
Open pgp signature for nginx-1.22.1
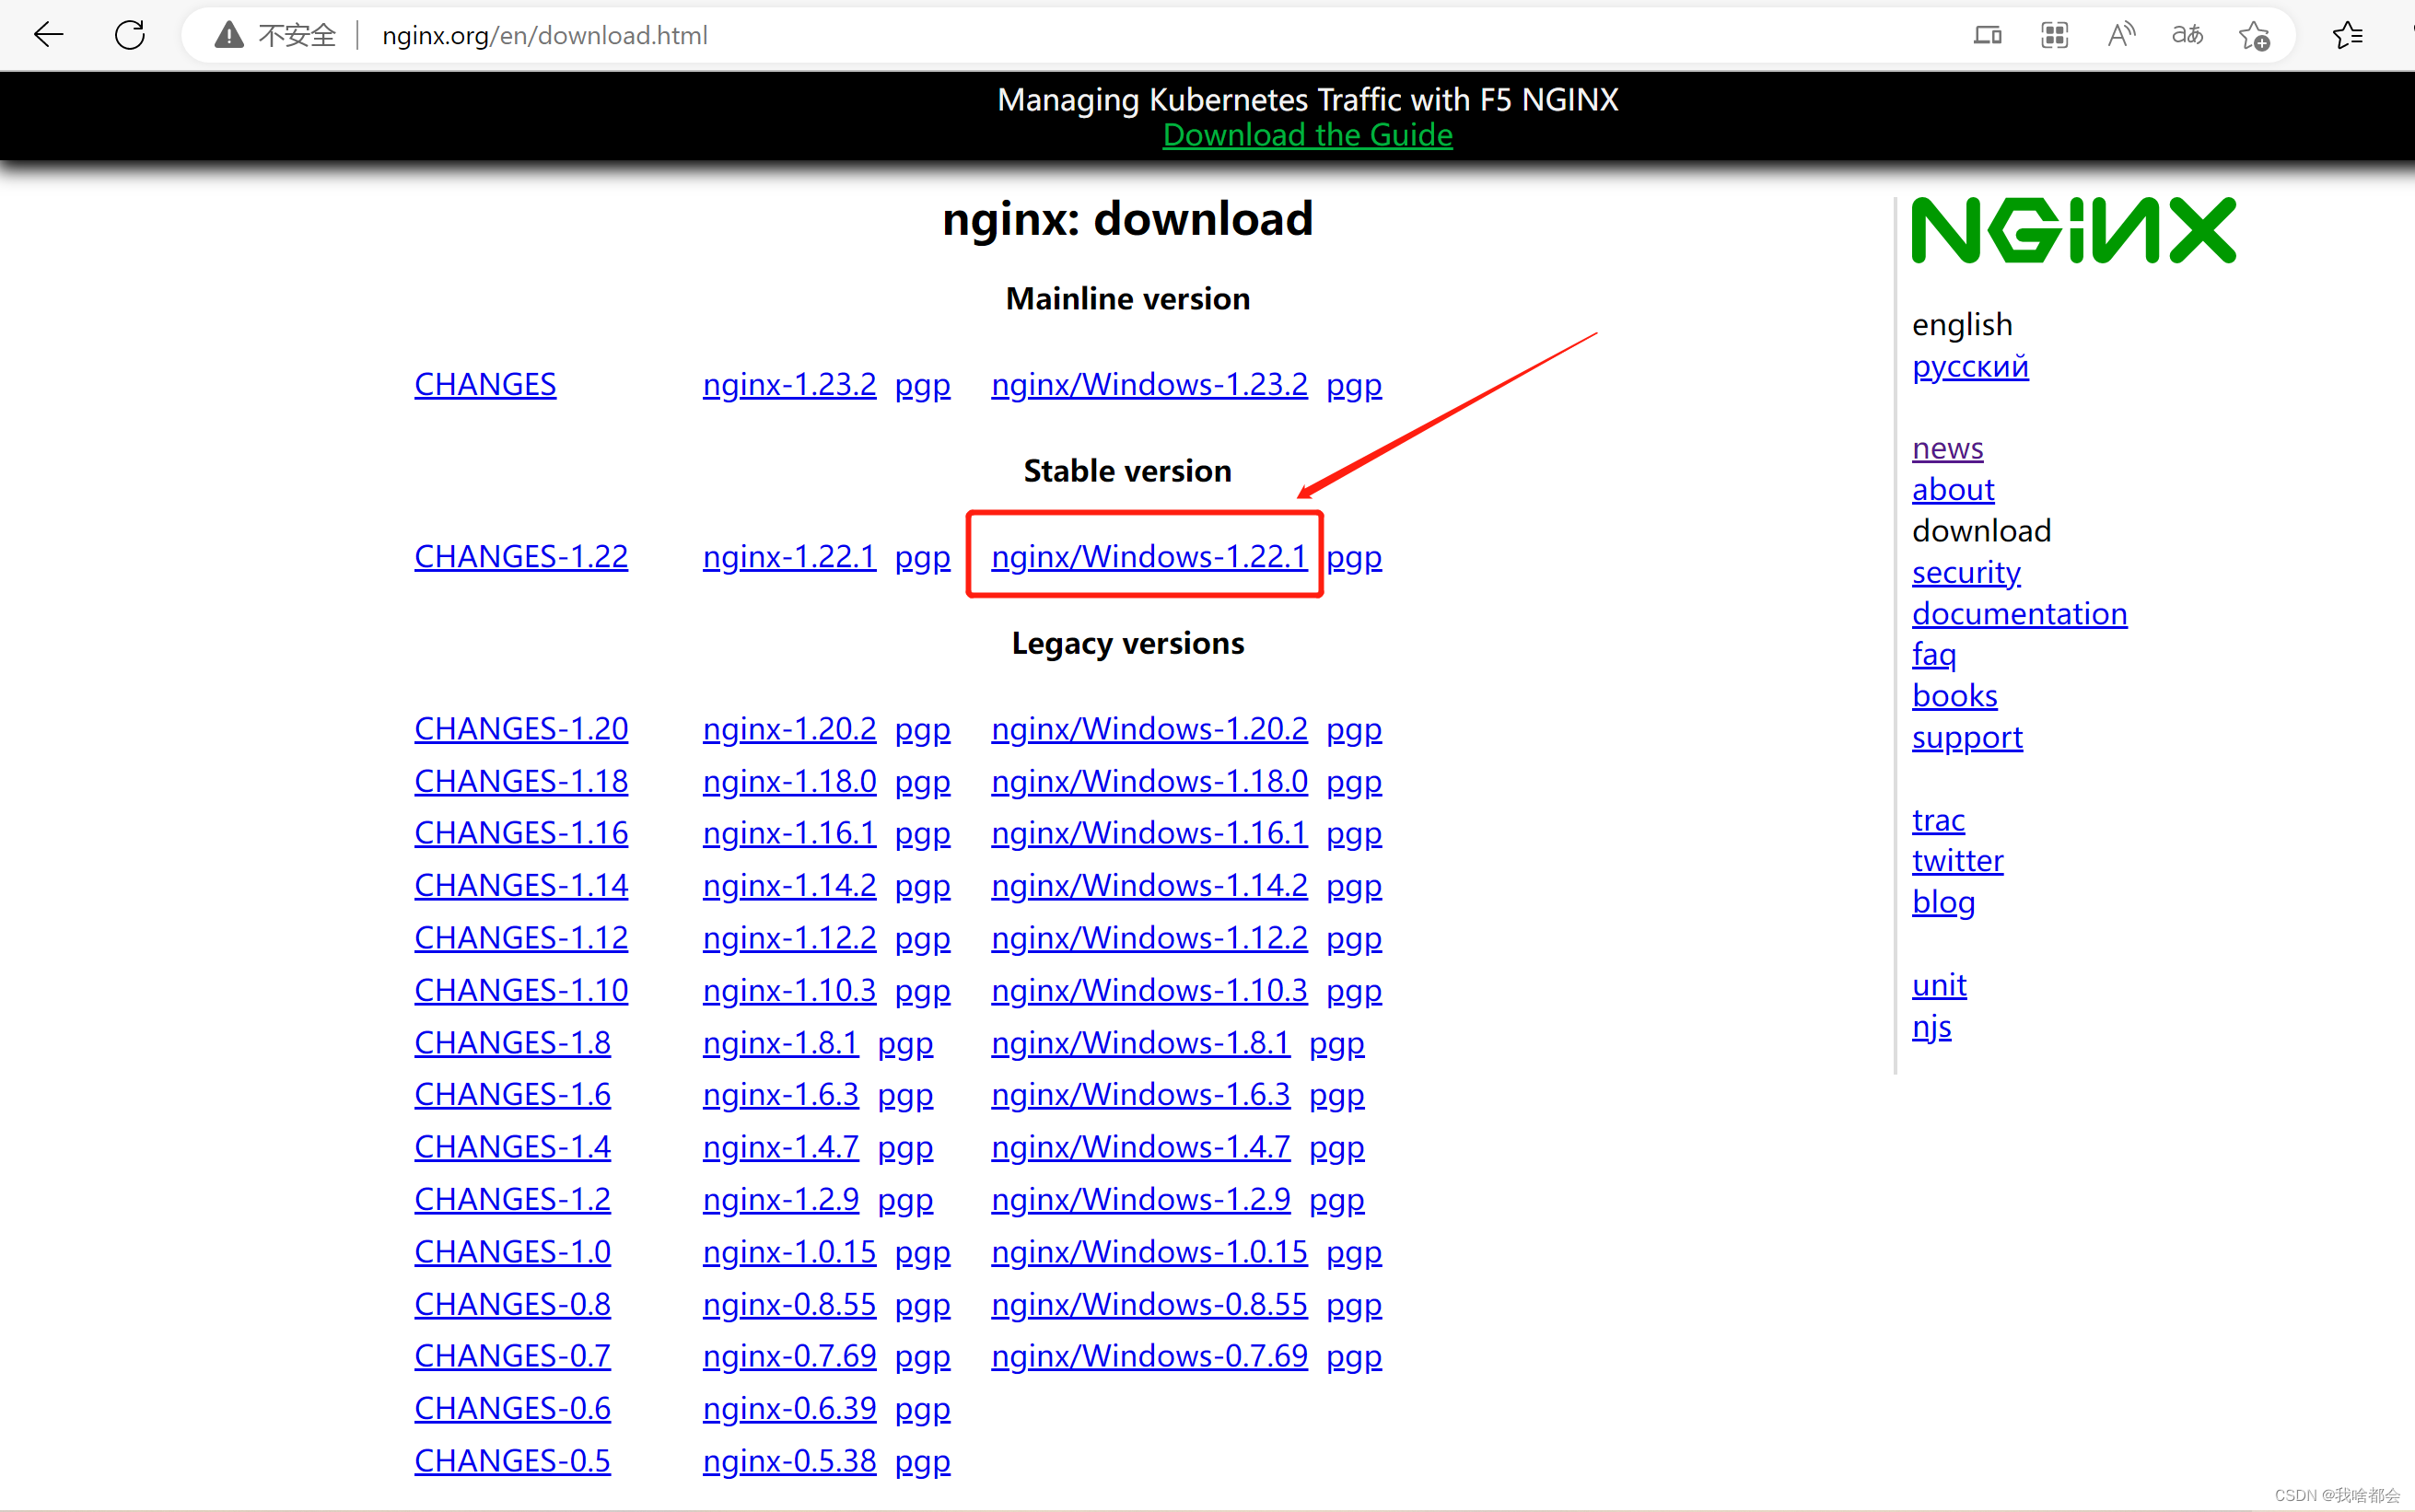click(x=922, y=558)
